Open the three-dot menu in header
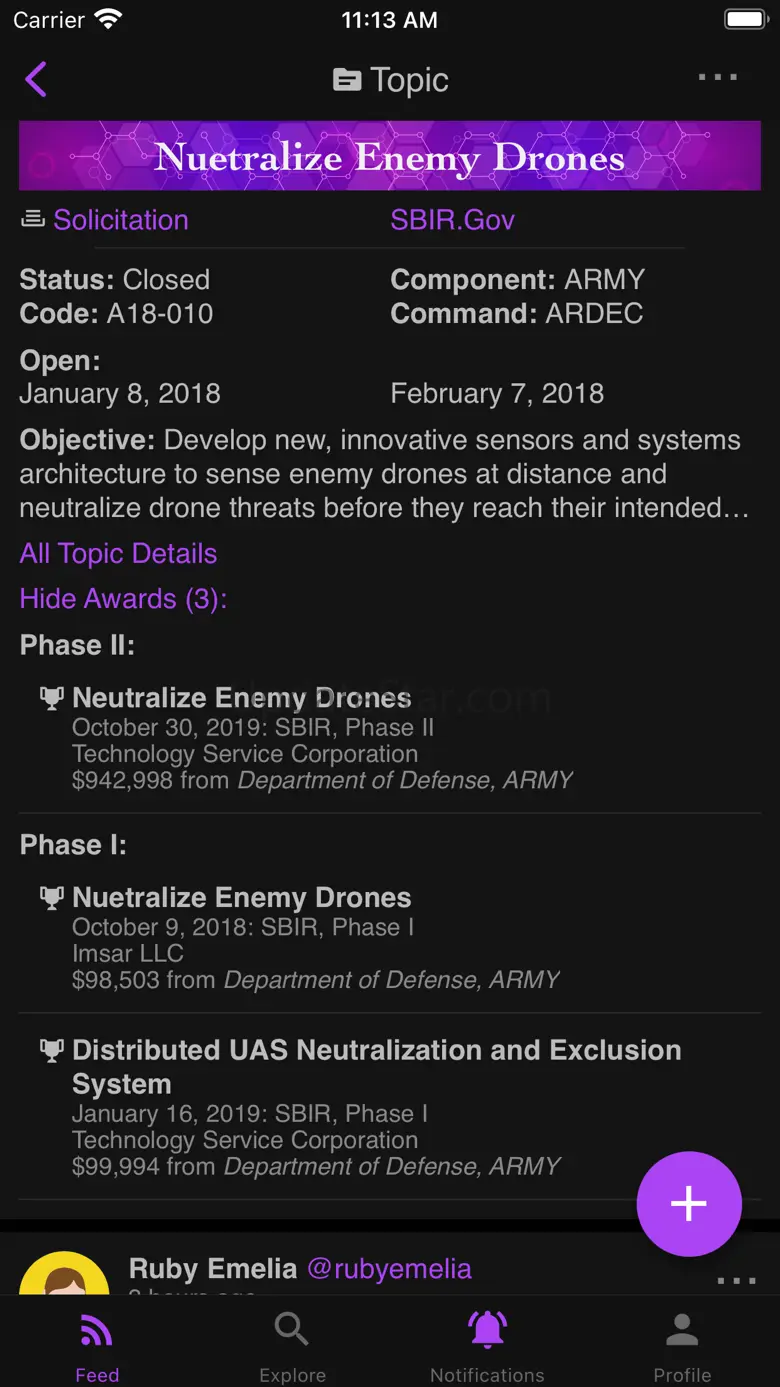The height and width of the screenshot is (1387, 780). pos(717,78)
